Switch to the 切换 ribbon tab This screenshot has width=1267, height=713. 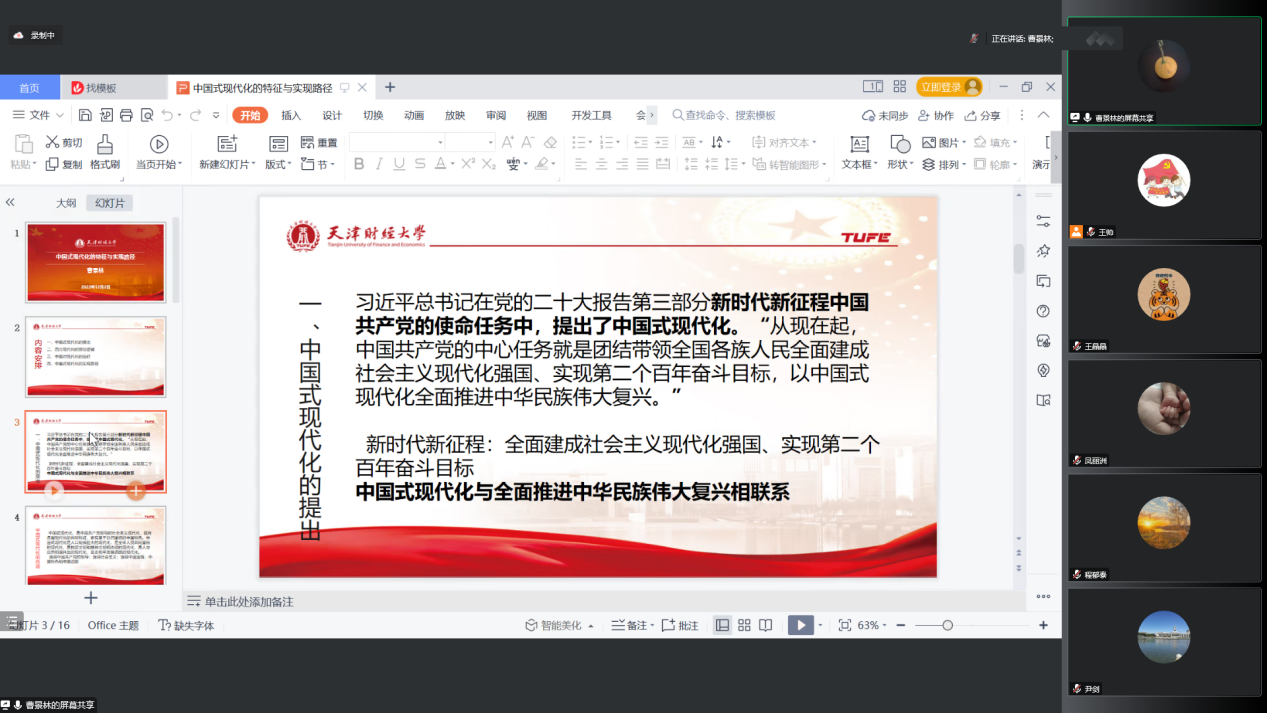pyautogui.click(x=373, y=115)
